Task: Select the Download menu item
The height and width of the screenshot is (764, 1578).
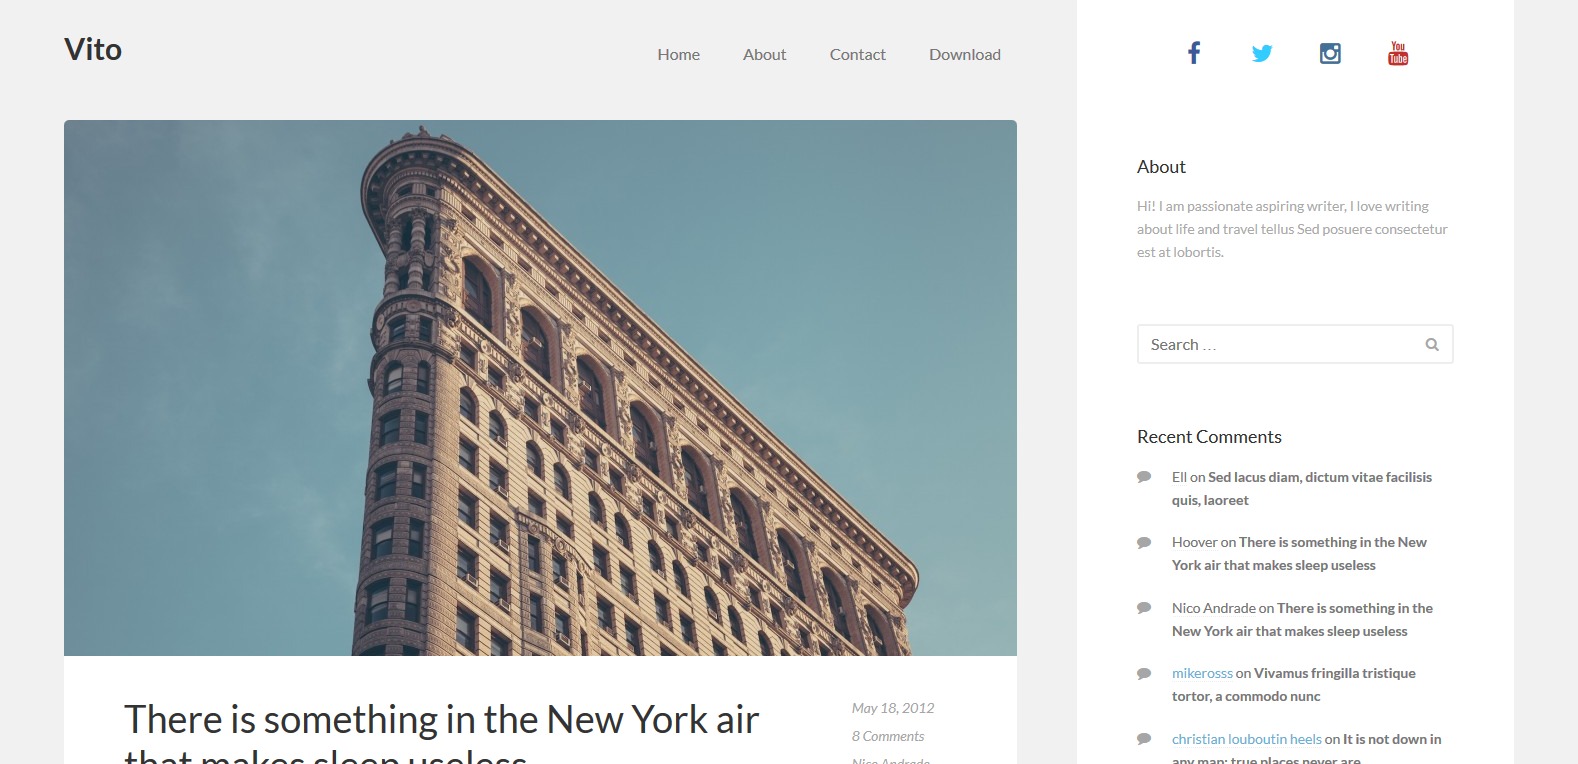Action: pos(964,55)
